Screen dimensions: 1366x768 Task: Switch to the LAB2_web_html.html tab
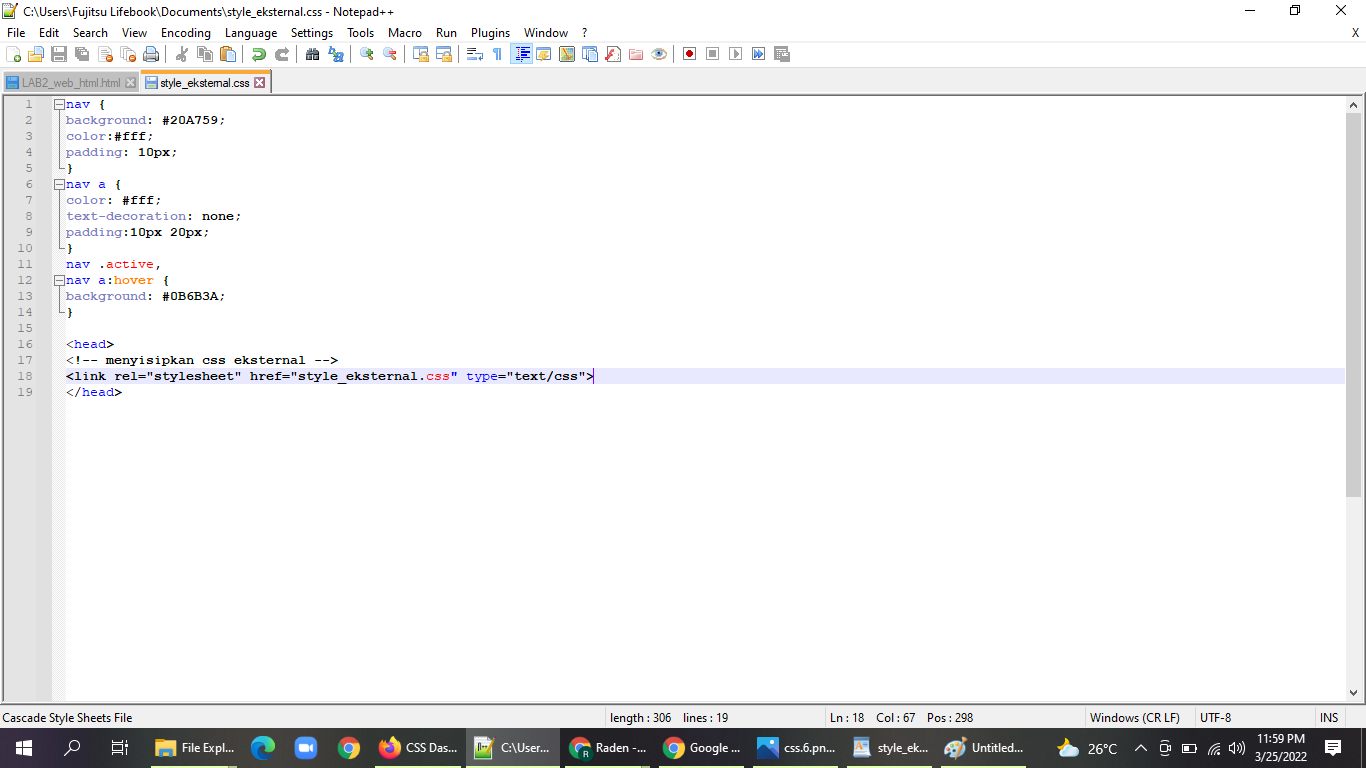(x=71, y=83)
